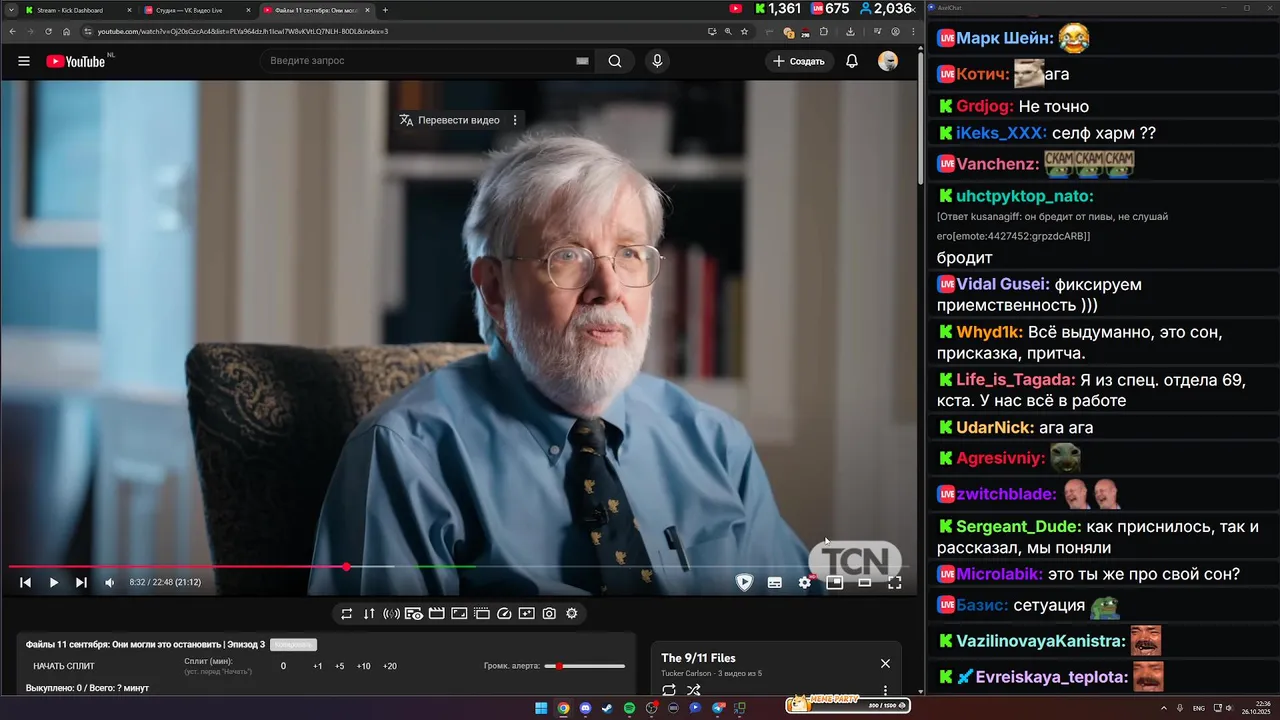Toggle playlist loop in 9/11 Files panel
This screenshot has width=1280, height=720.
click(669, 690)
